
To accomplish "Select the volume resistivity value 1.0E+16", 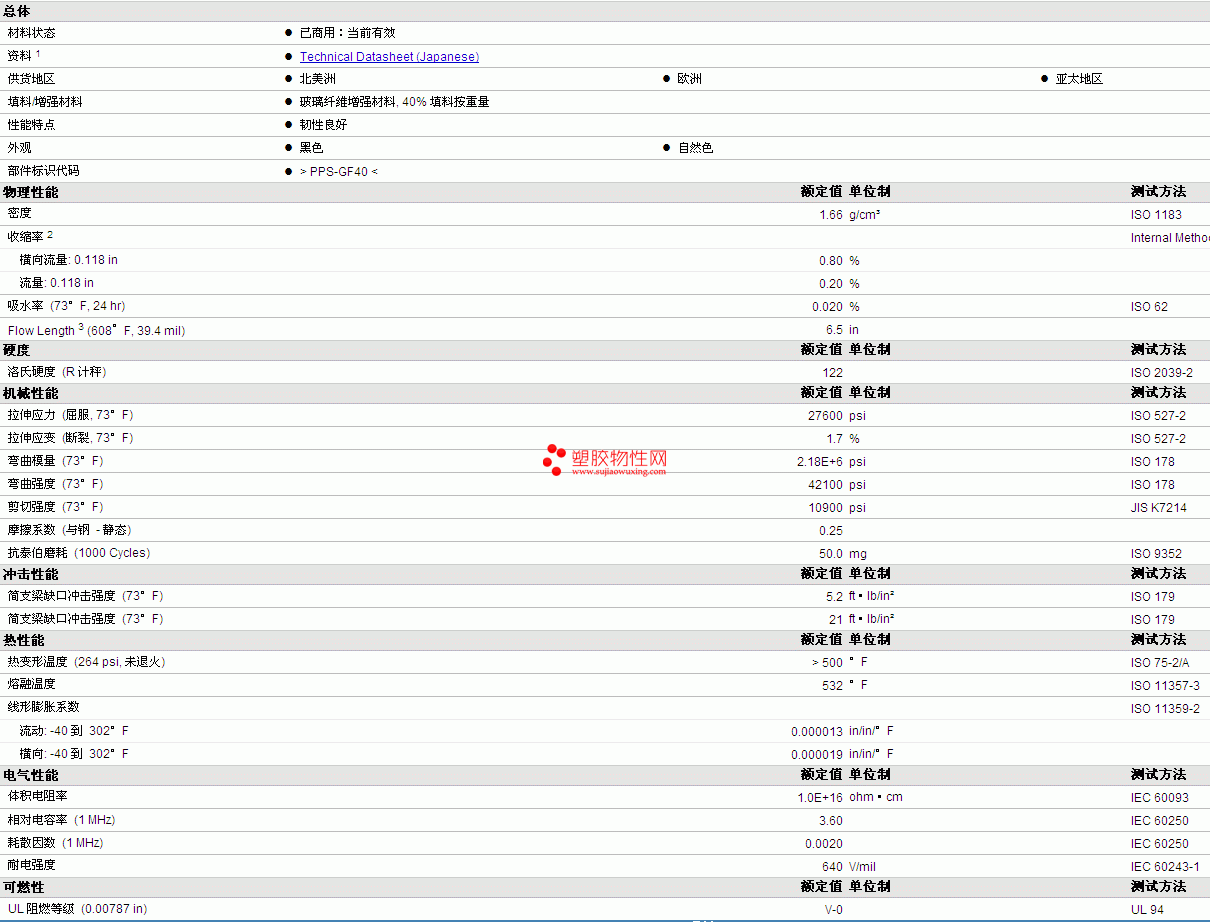I will [821, 798].
